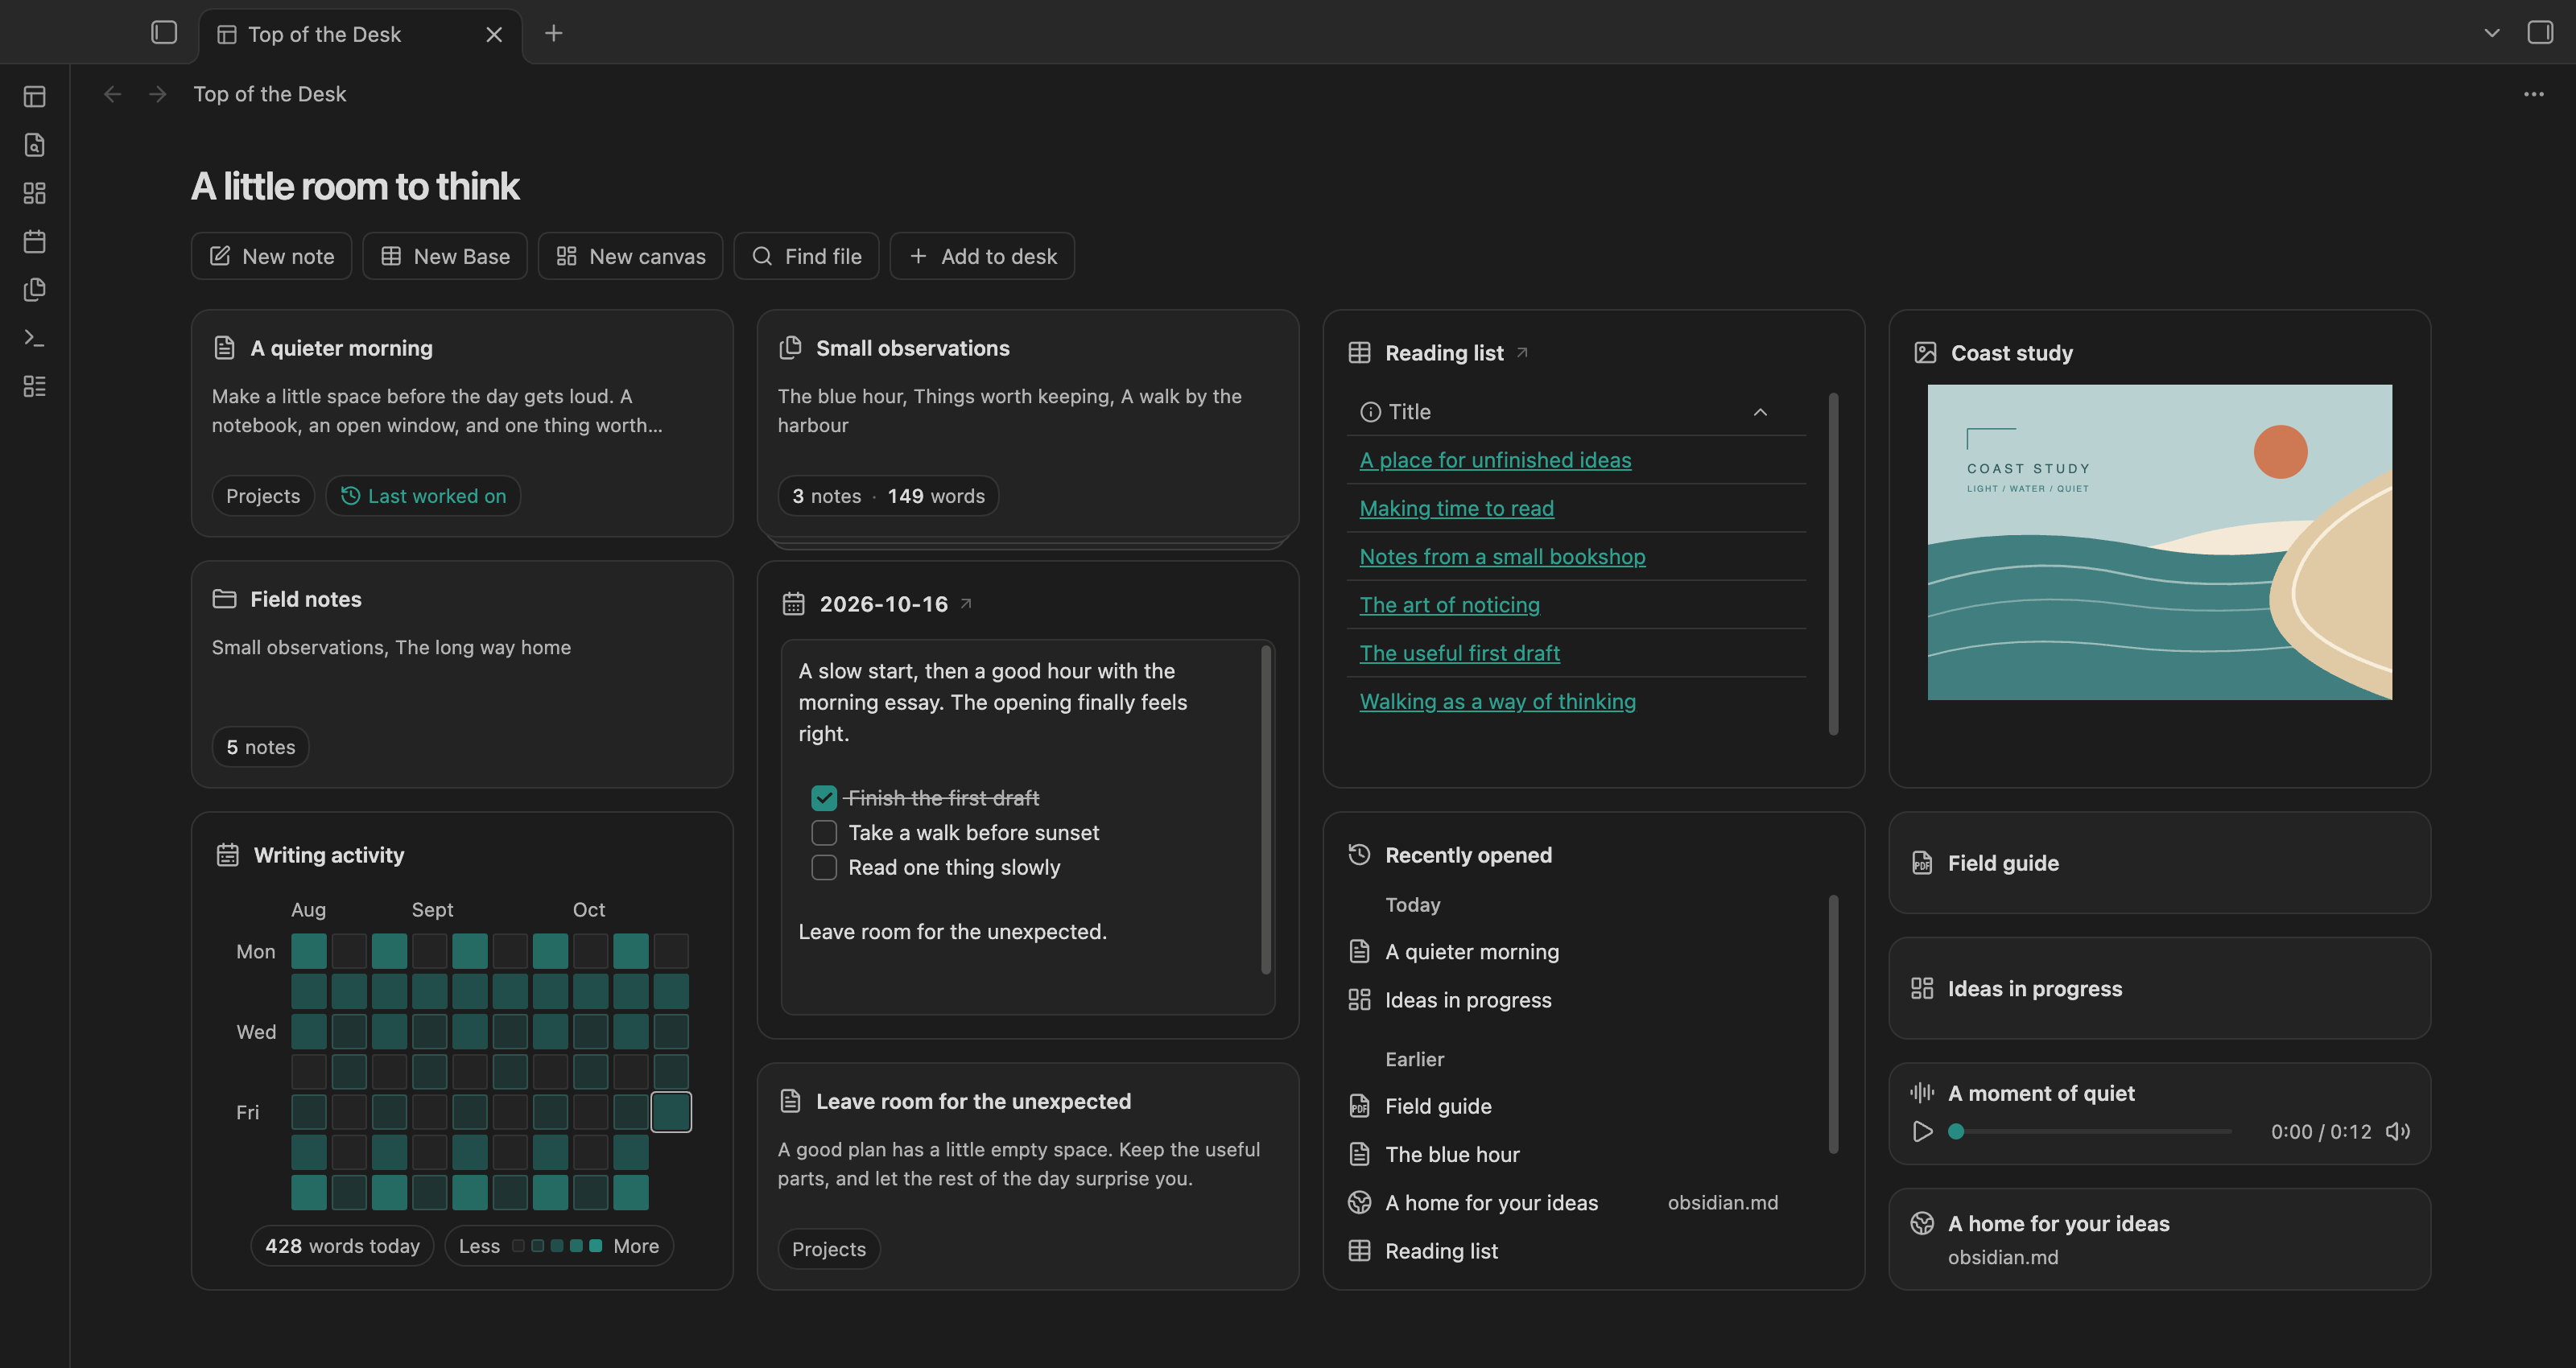Uncheck Finish the first draft task
This screenshot has height=1368, width=2576.
(824, 798)
